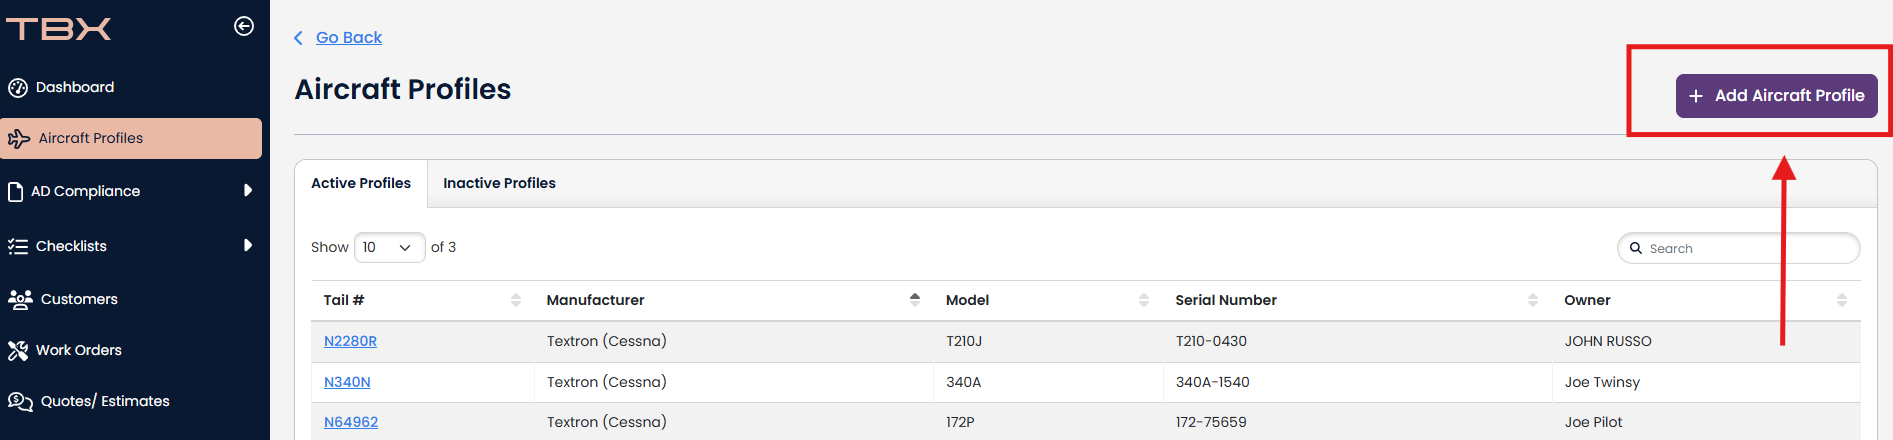Open Customers via the people icon
Image resolution: width=1893 pixels, height=440 pixels.
tap(20, 299)
